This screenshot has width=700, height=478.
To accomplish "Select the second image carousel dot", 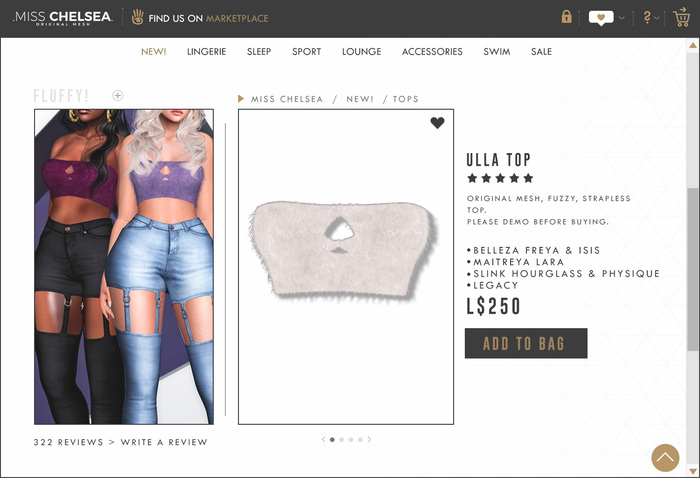I will pos(342,440).
